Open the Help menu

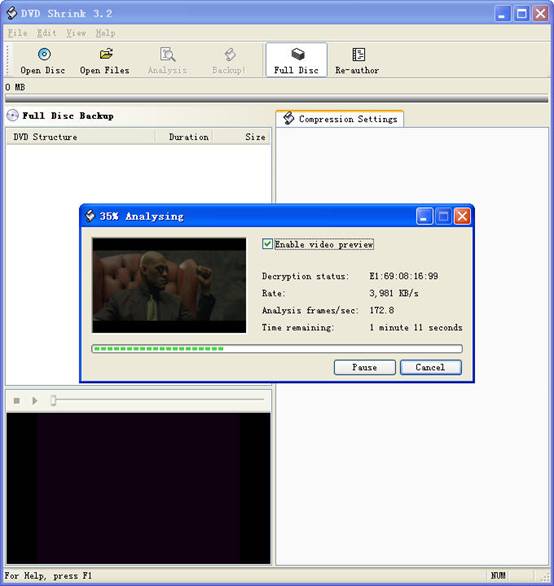(x=105, y=33)
